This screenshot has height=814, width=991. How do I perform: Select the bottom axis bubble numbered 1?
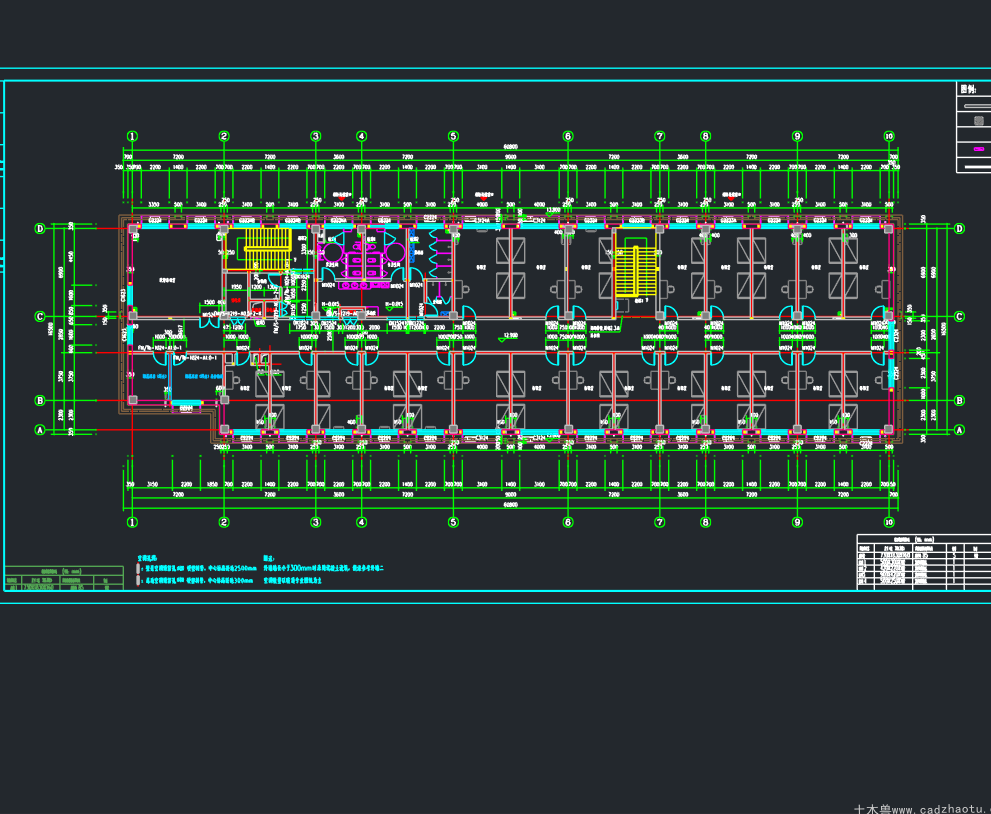click(132, 522)
